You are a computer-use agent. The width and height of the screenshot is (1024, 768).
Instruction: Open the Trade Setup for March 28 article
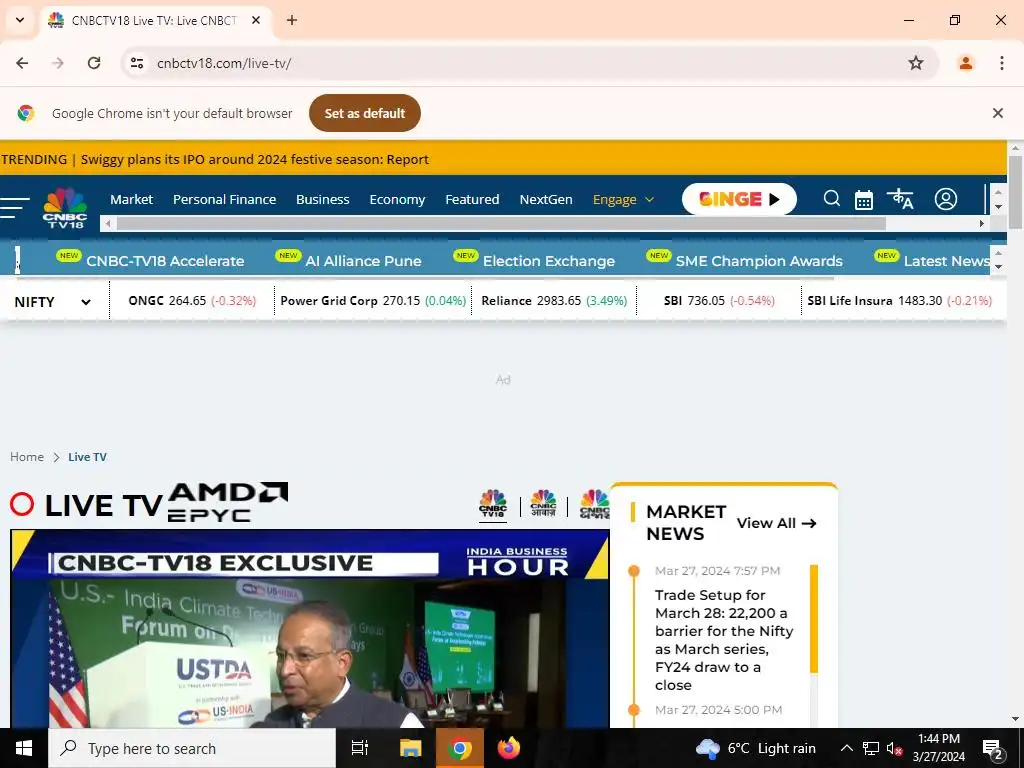point(724,640)
